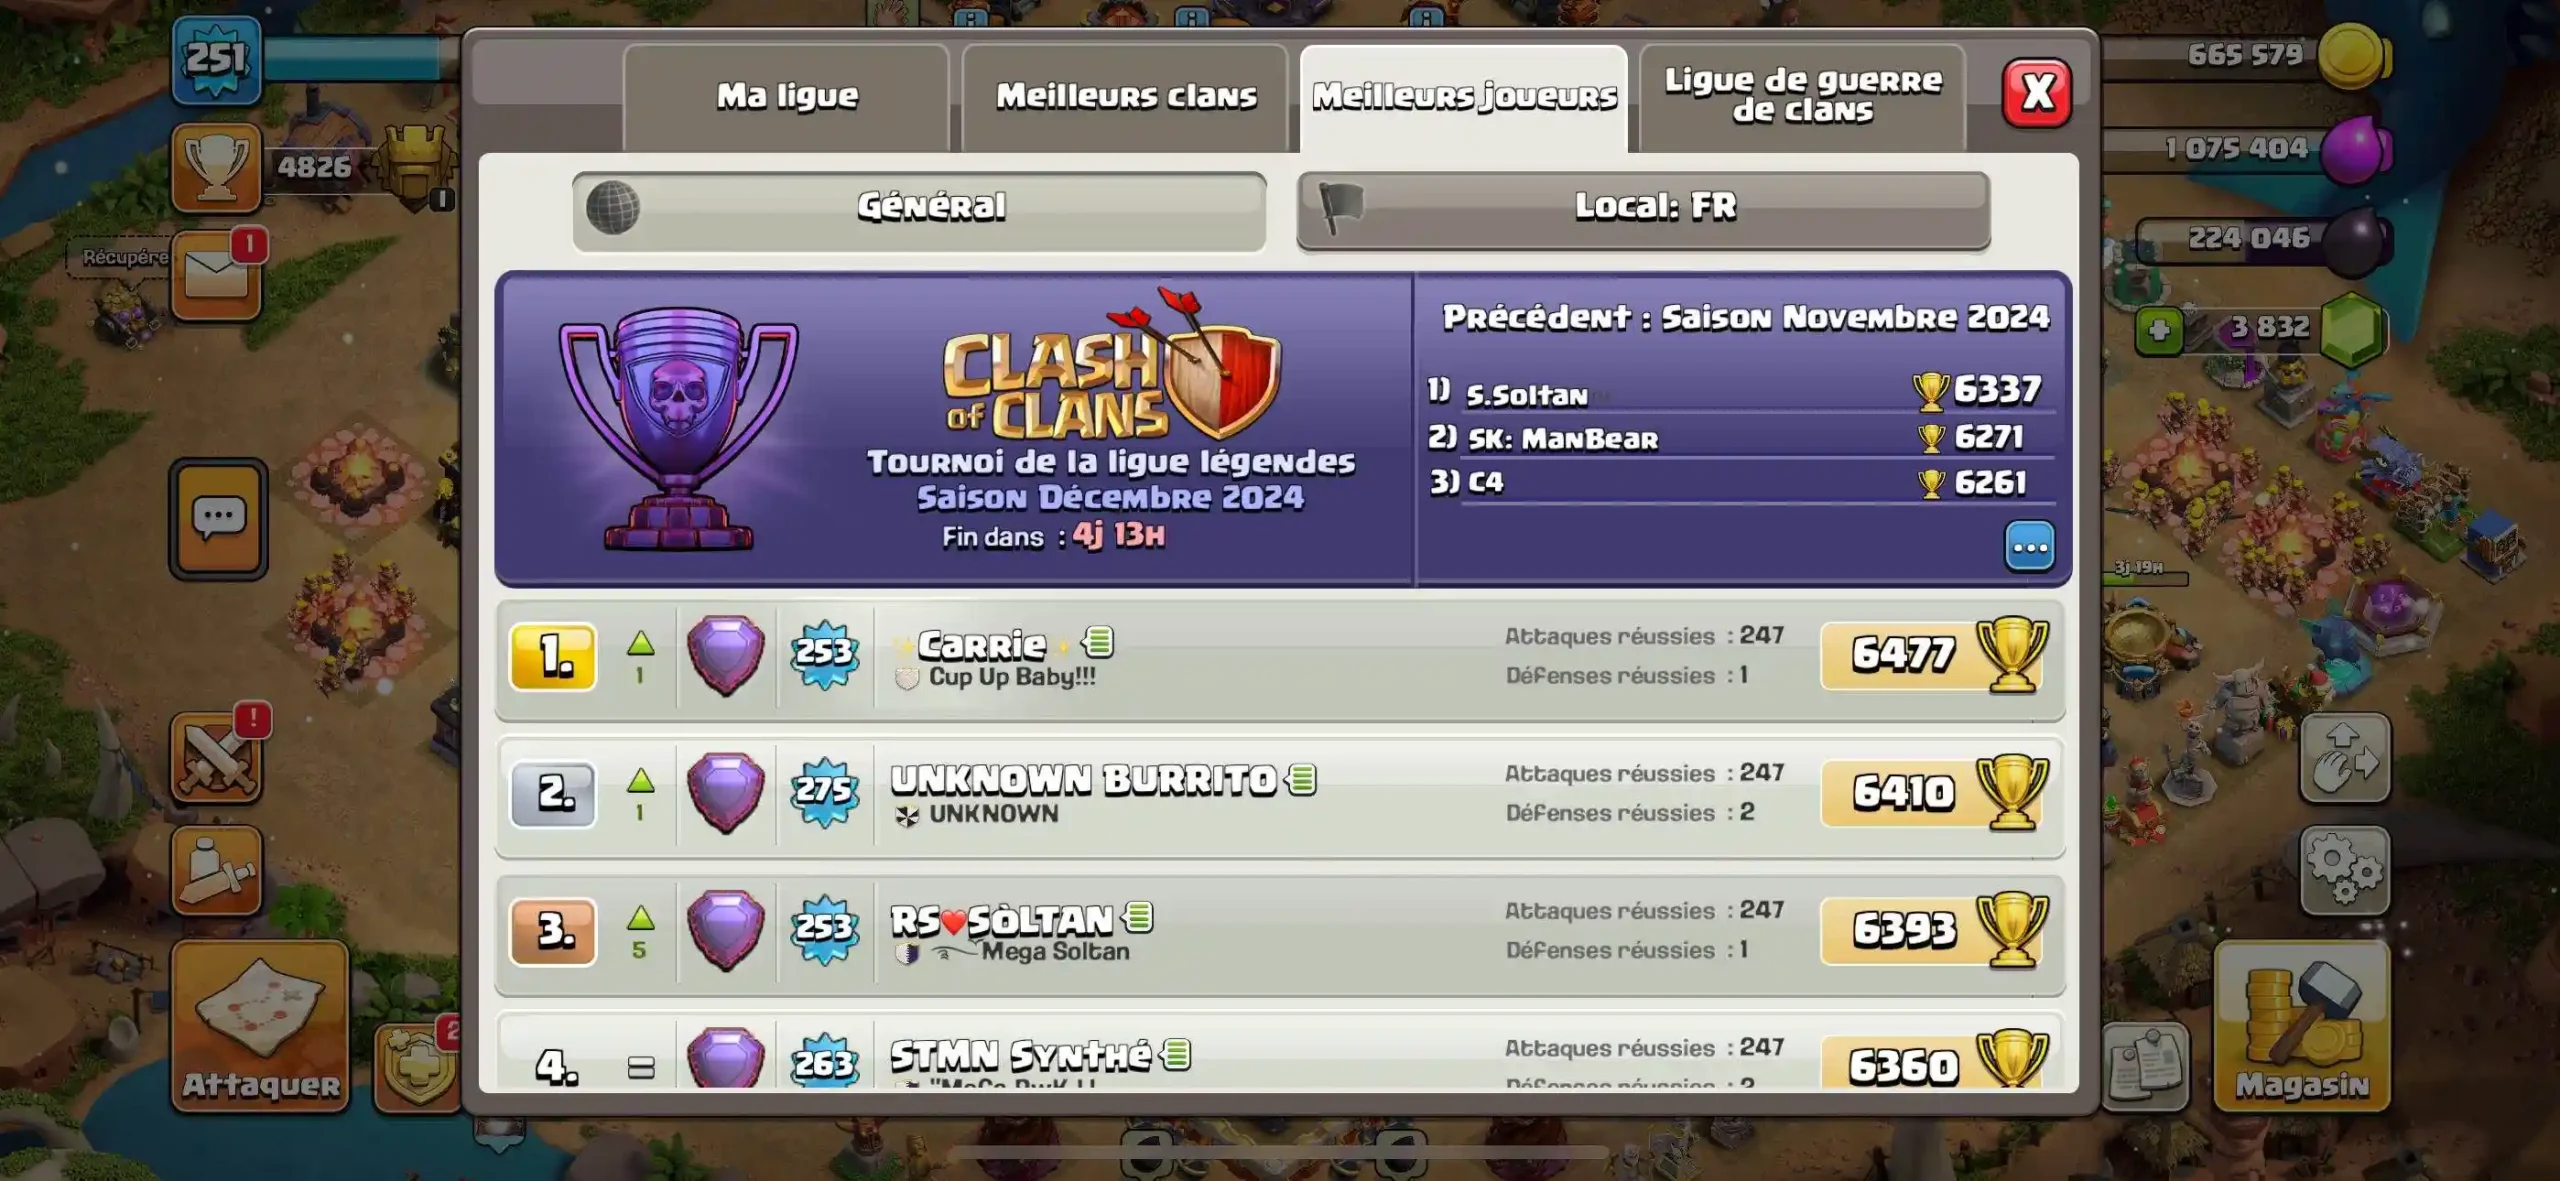Open Carrie's player row
This screenshot has height=1181, width=2560.
coord(1280,658)
